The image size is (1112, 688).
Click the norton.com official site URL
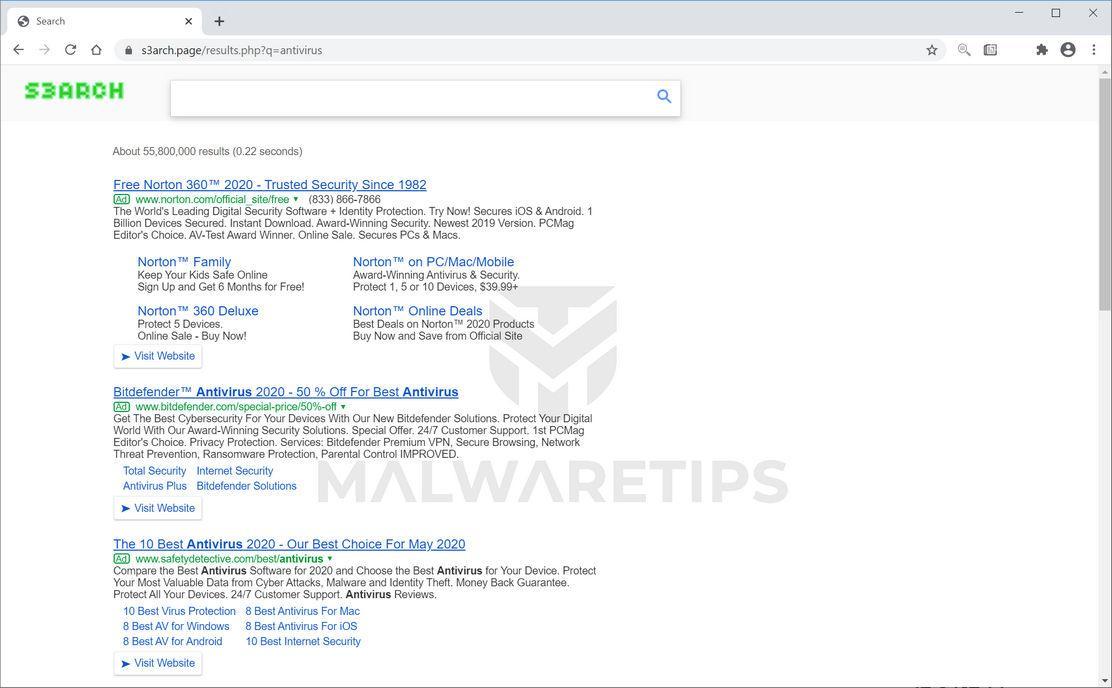click(212, 200)
